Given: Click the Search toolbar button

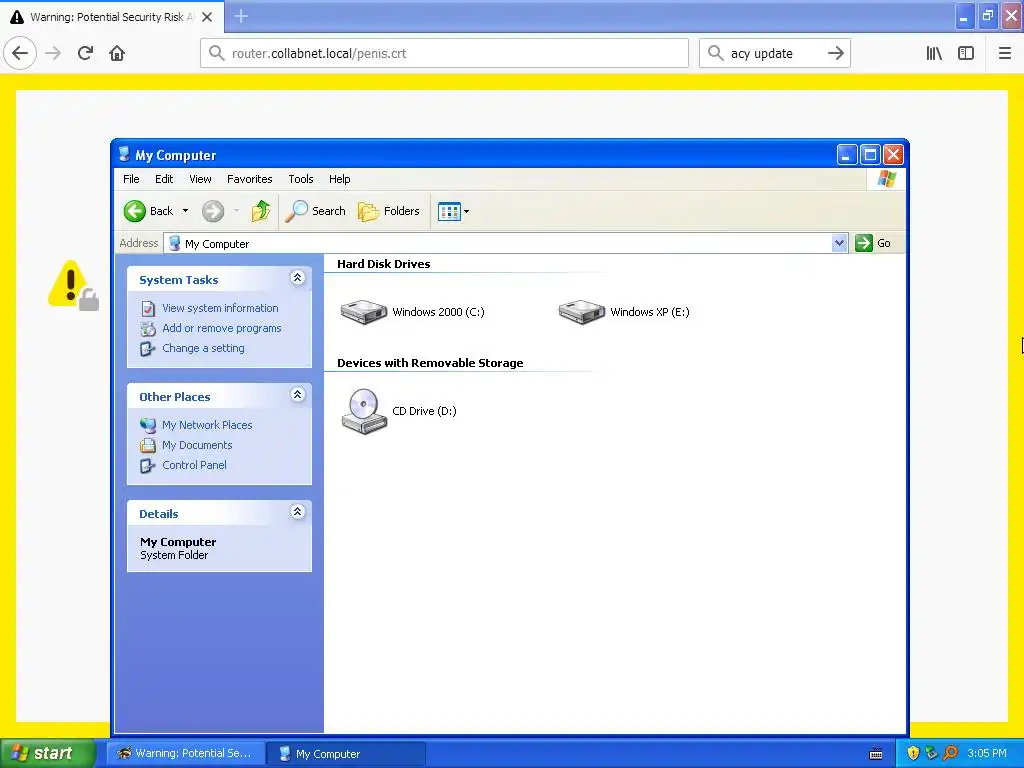Looking at the screenshot, I should pos(315,211).
